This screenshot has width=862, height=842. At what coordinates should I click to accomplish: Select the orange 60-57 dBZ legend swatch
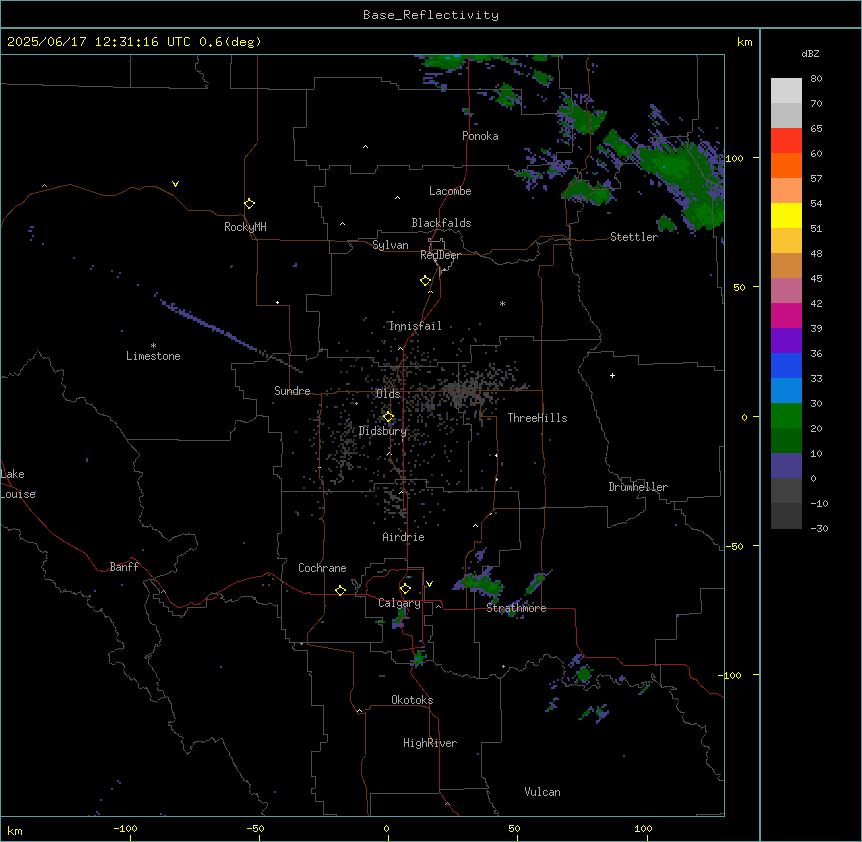pyautogui.click(x=786, y=165)
